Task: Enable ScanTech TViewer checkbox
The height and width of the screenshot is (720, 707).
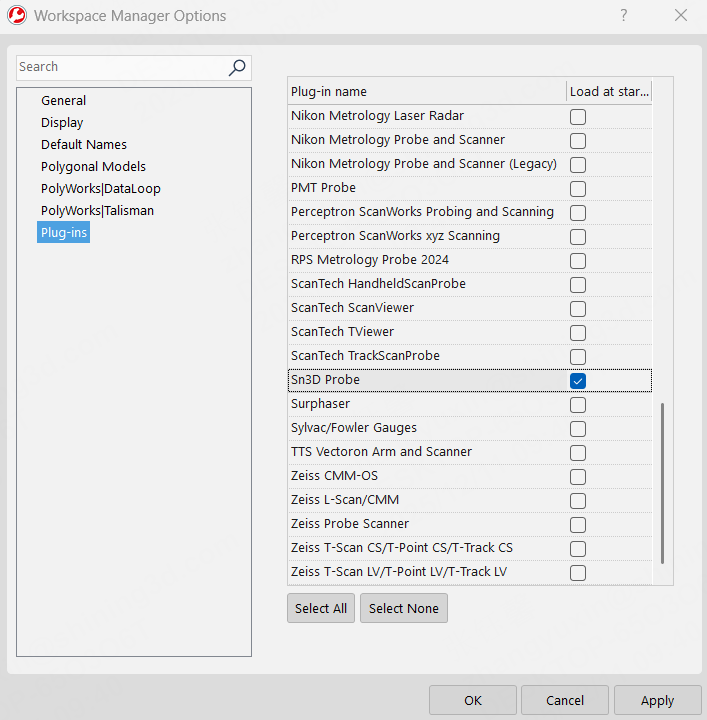Action: pos(578,332)
